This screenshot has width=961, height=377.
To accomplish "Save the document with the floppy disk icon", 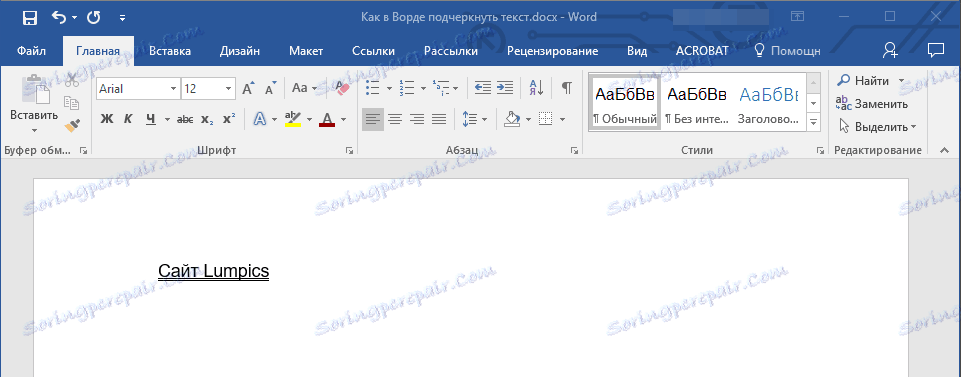I will click(x=29, y=18).
